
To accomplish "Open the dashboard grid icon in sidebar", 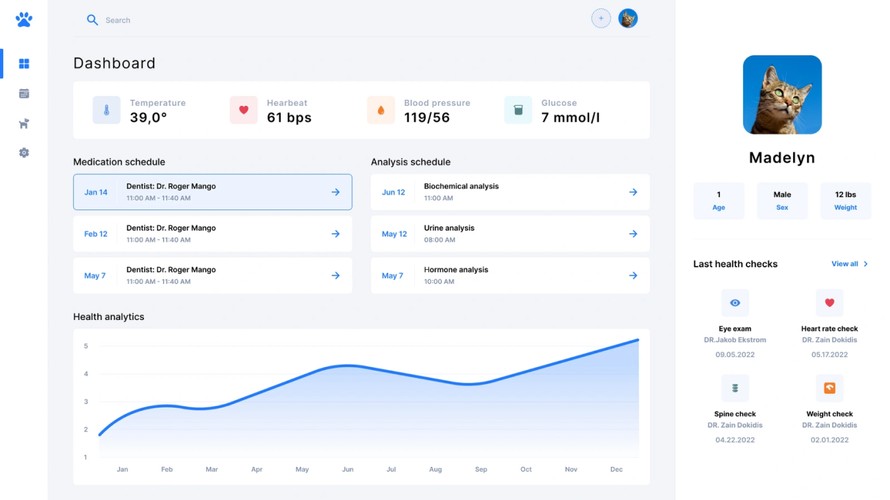I will [x=24, y=64].
